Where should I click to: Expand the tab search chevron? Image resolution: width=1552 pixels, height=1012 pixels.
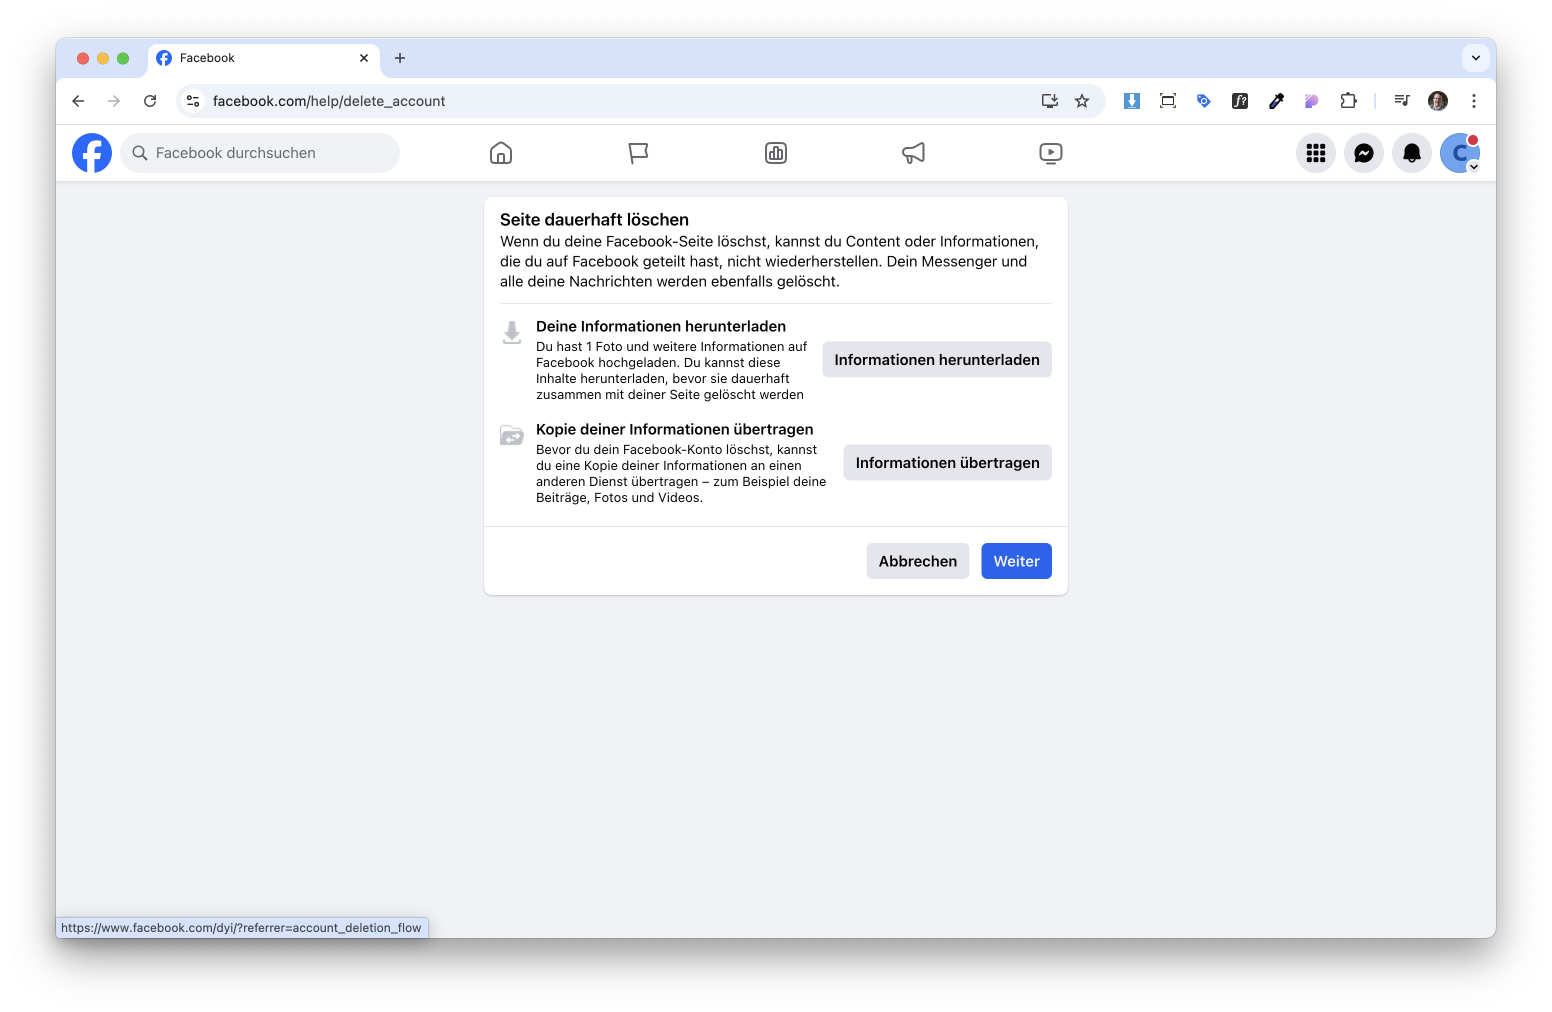[x=1475, y=58]
